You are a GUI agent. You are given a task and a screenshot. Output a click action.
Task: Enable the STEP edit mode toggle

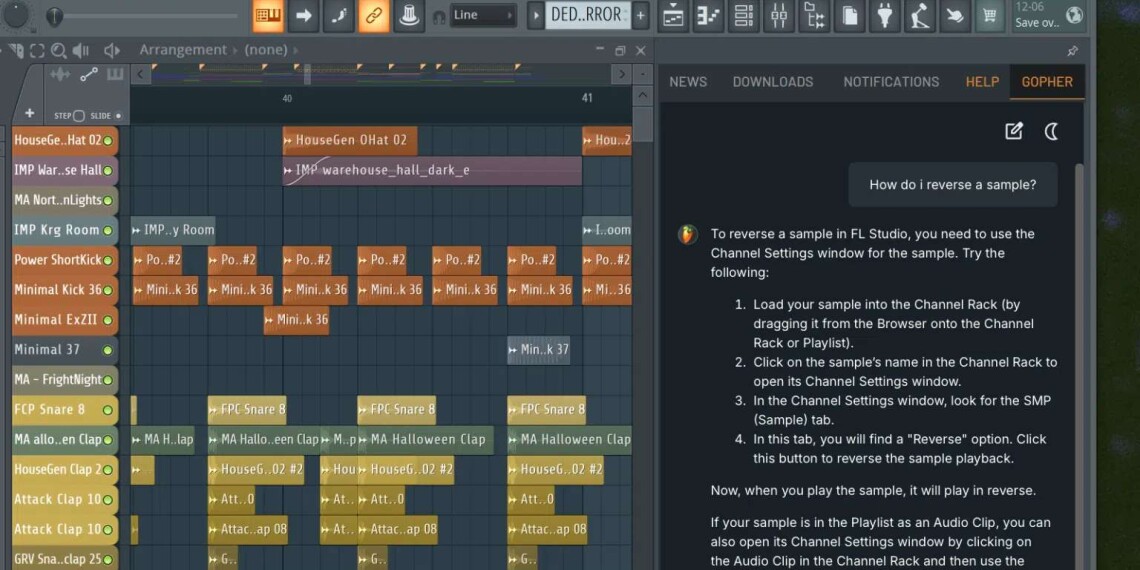coord(79,116)
